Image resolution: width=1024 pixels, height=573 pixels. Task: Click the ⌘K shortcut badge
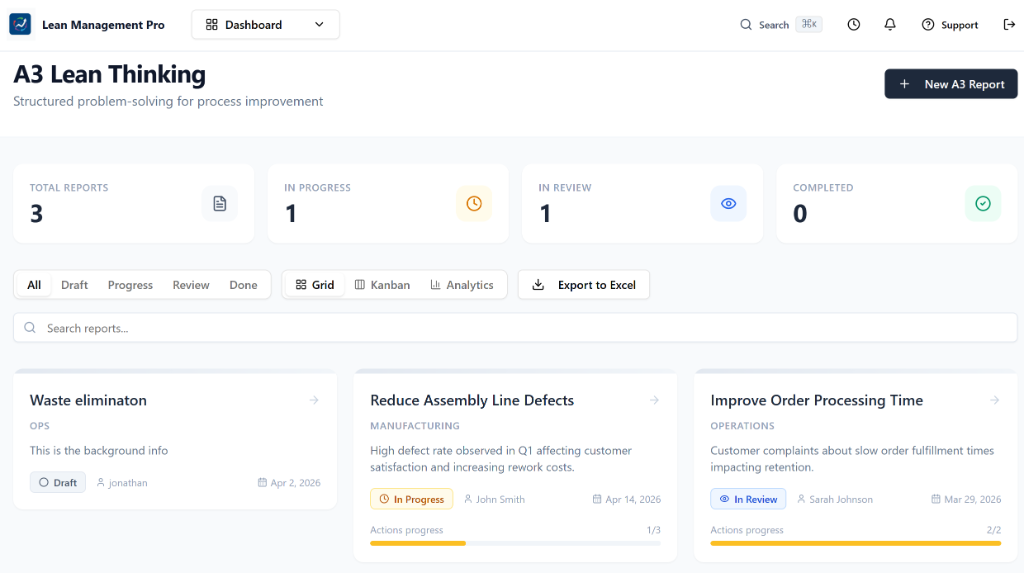808,24
